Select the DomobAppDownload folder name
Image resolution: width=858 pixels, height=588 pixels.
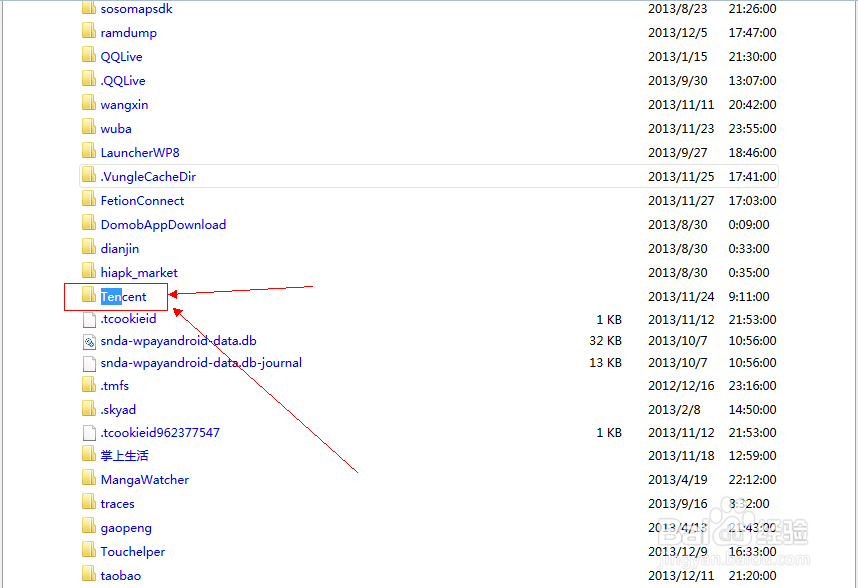pyautogui.click(x=163, y=225)
